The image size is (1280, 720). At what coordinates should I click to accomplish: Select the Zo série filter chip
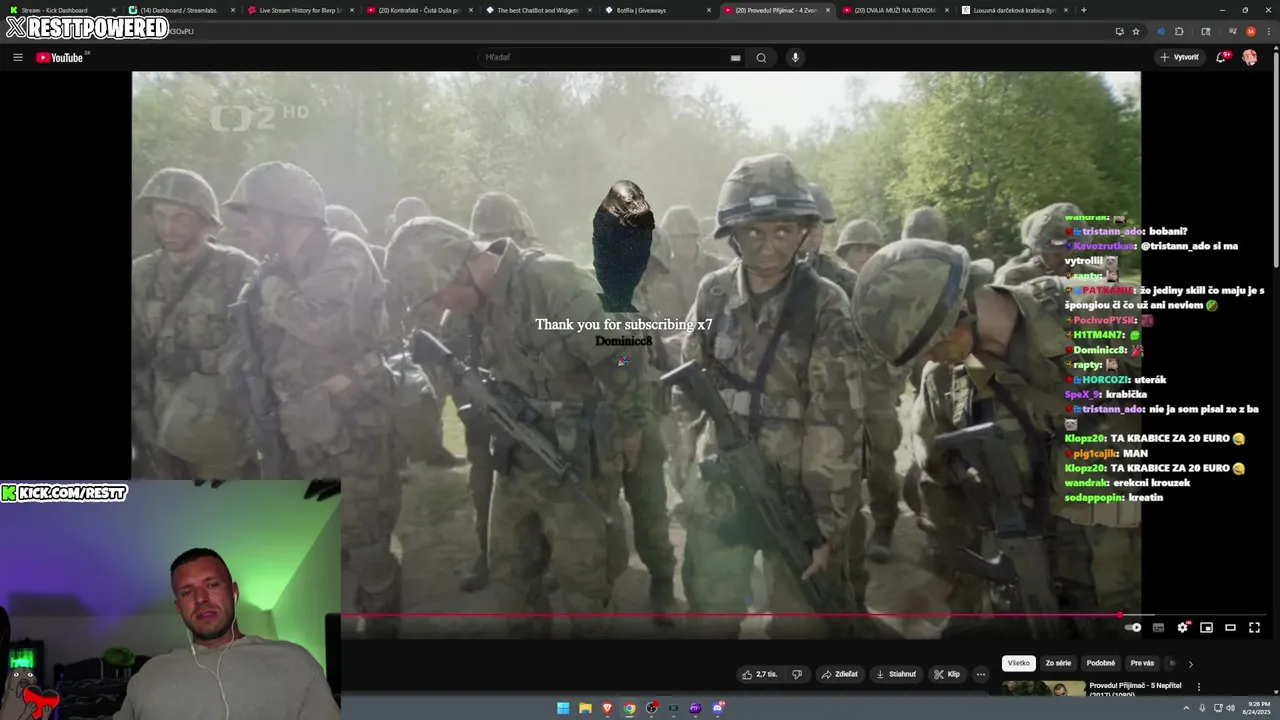point(1058,663)
